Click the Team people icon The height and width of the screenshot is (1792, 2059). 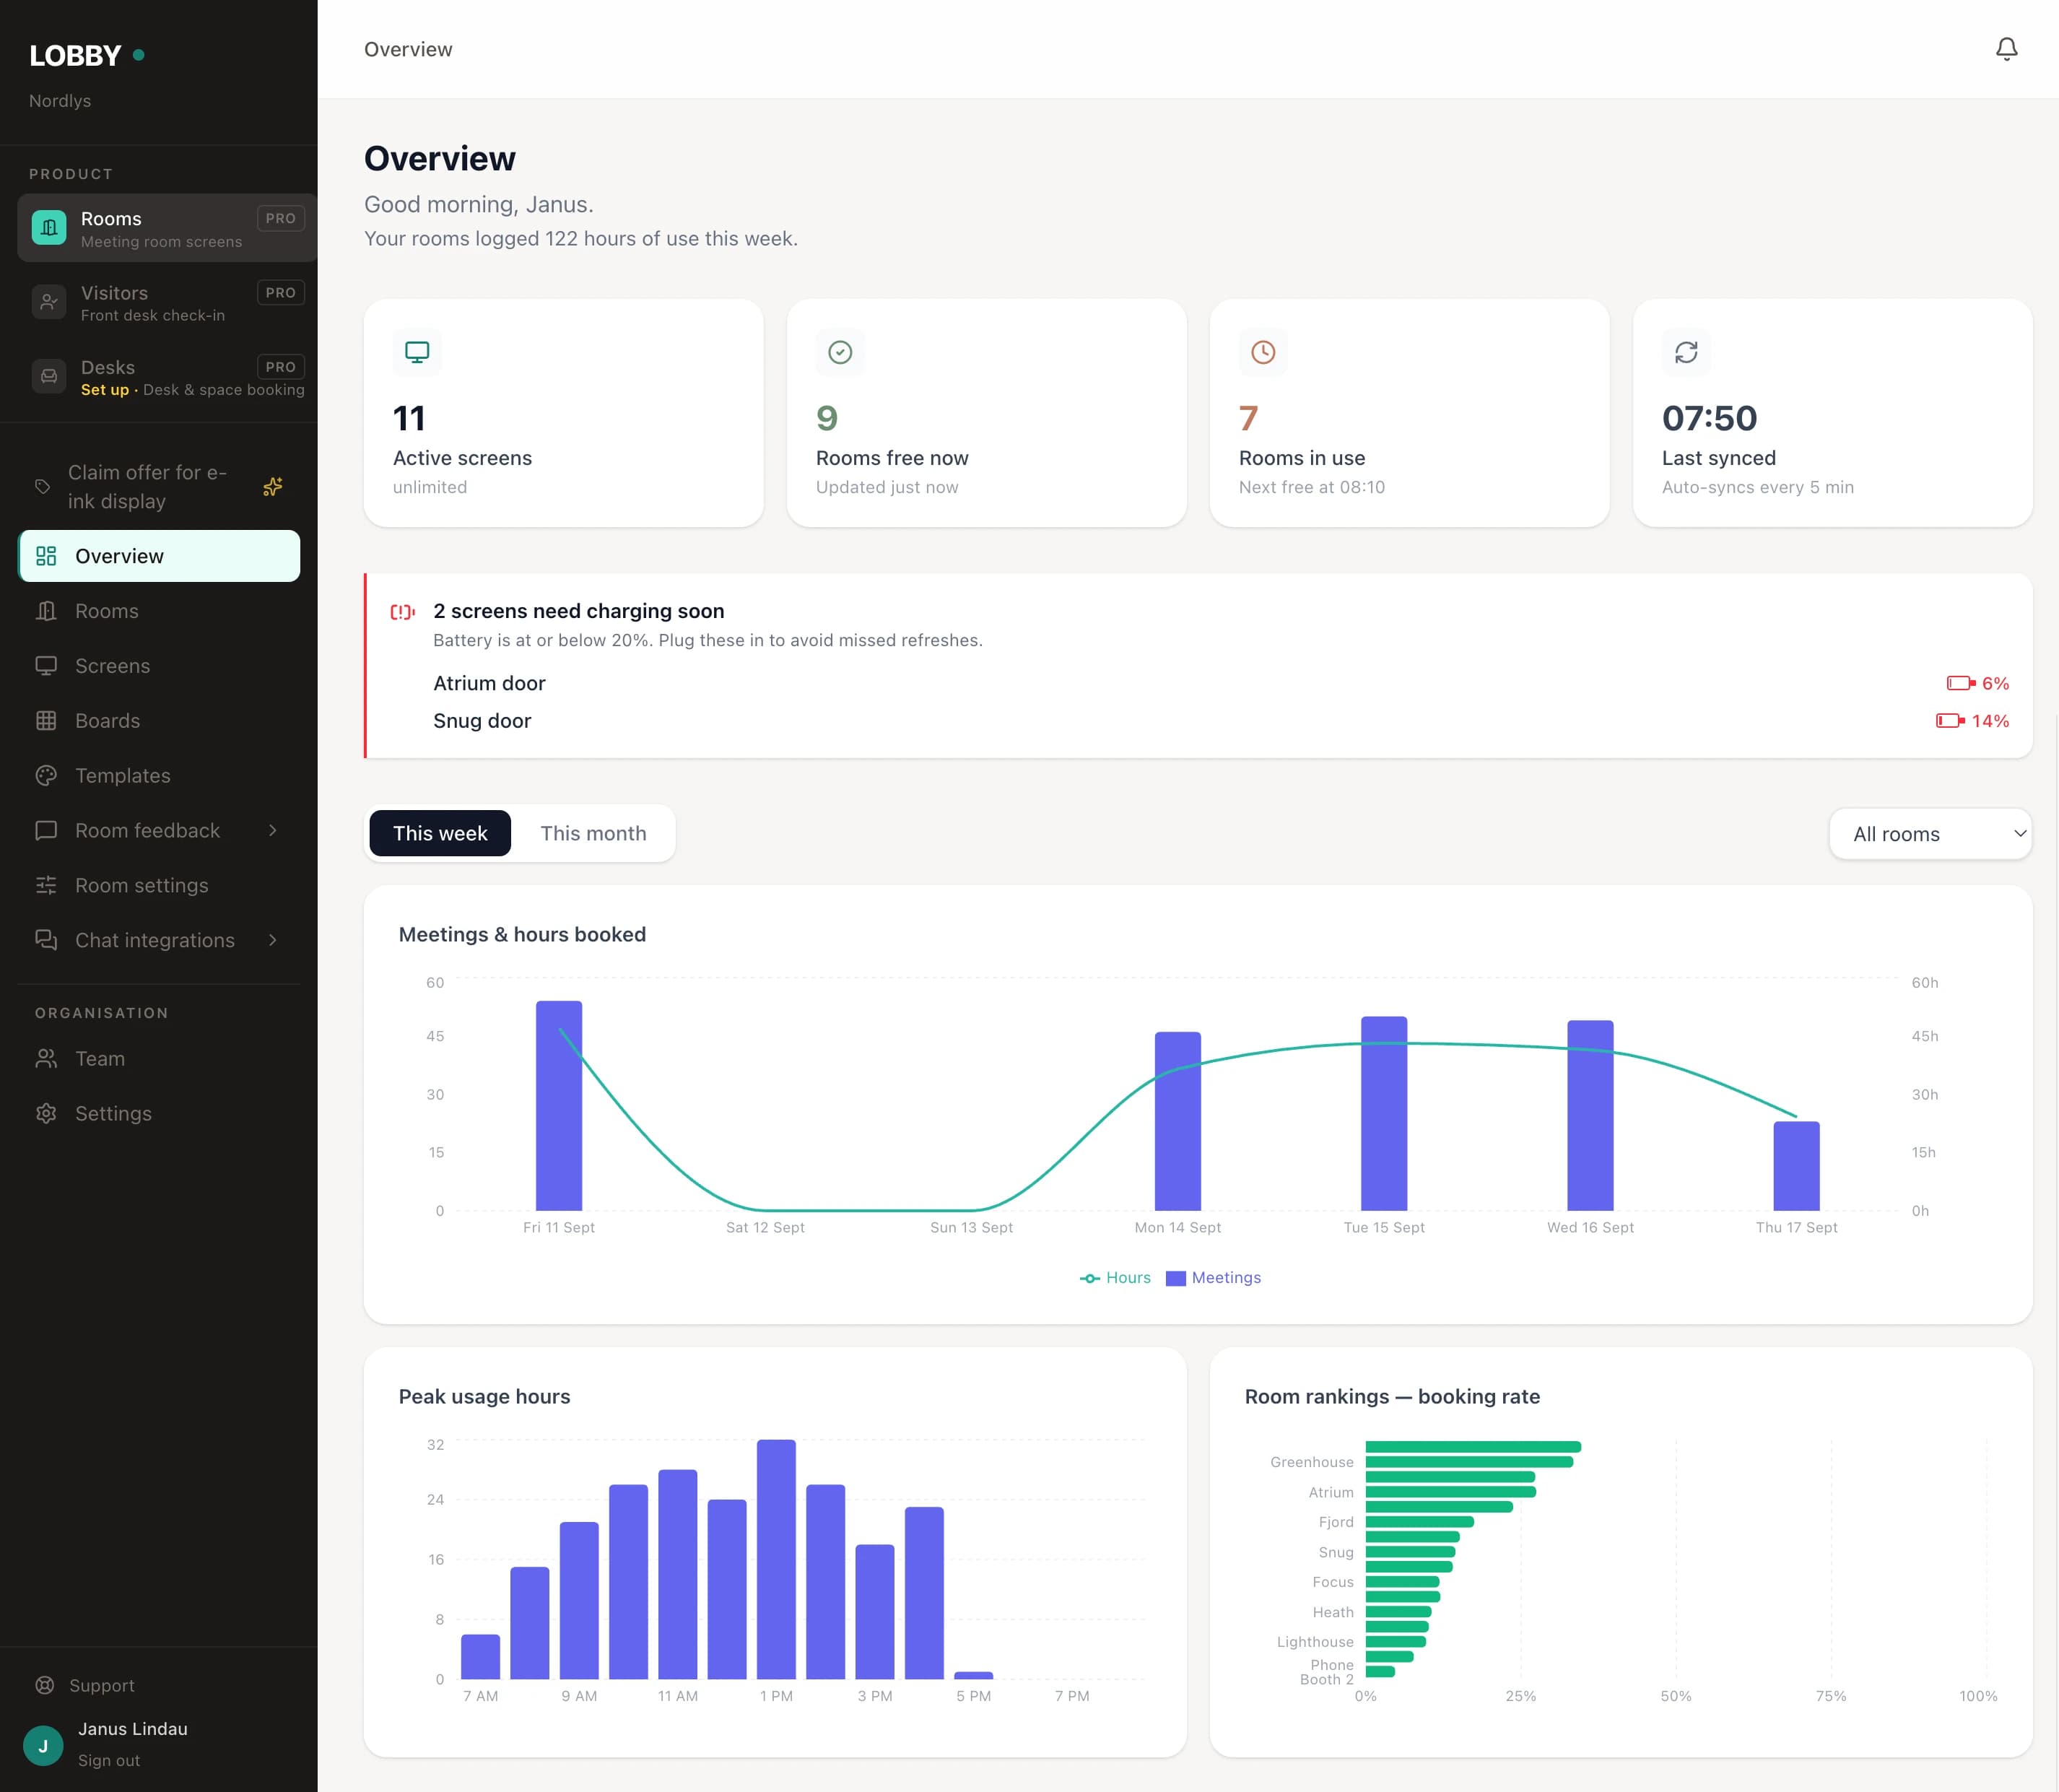point(46,1059)
